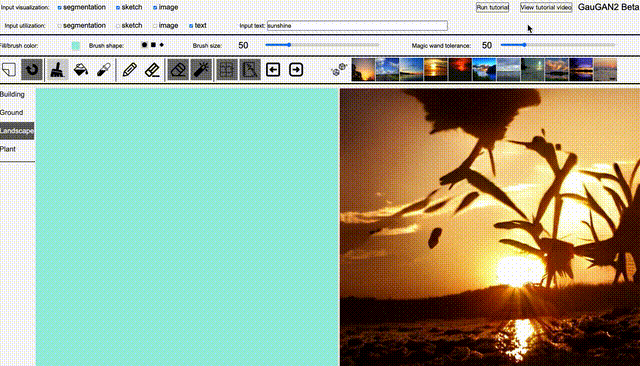This screenshot has width=640, height=366.
Task: Click the Run tutorial button
Action: (492, 7)
